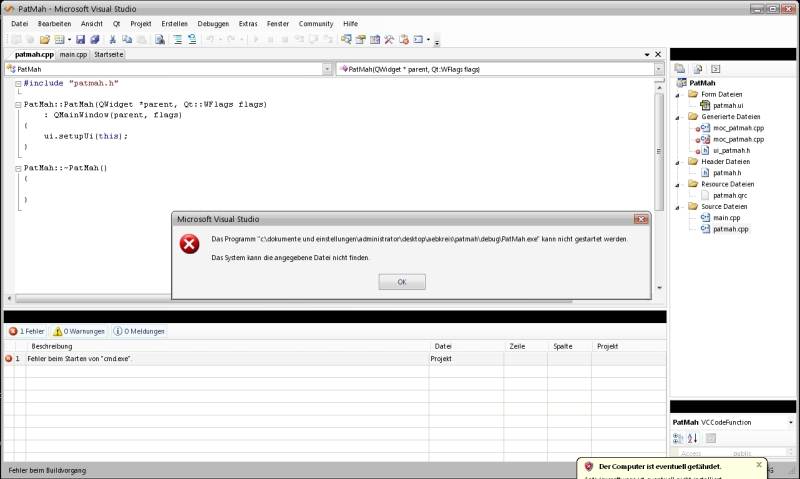Click the Save icon in the toolbar

(x=82, y=40)
